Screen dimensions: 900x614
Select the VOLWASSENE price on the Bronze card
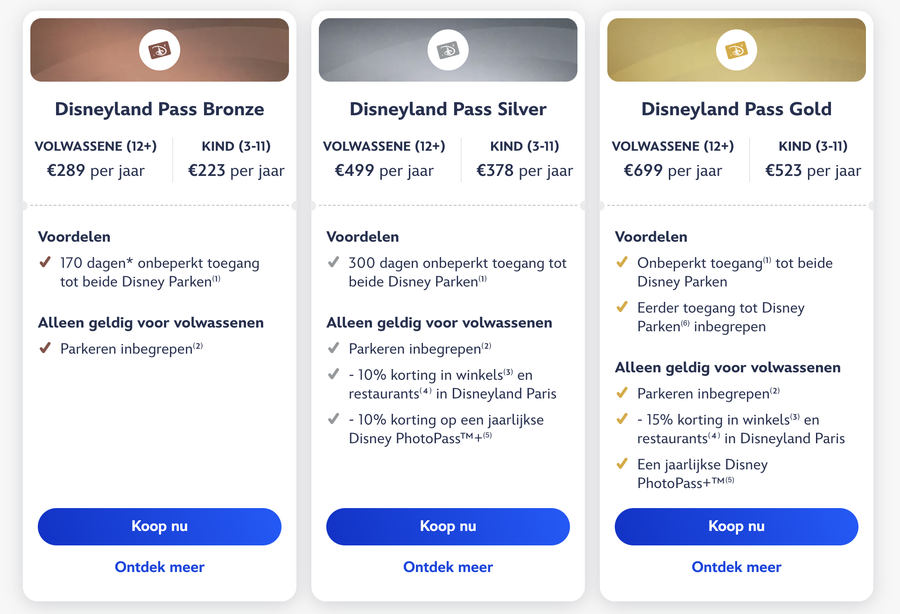point(95,171)
